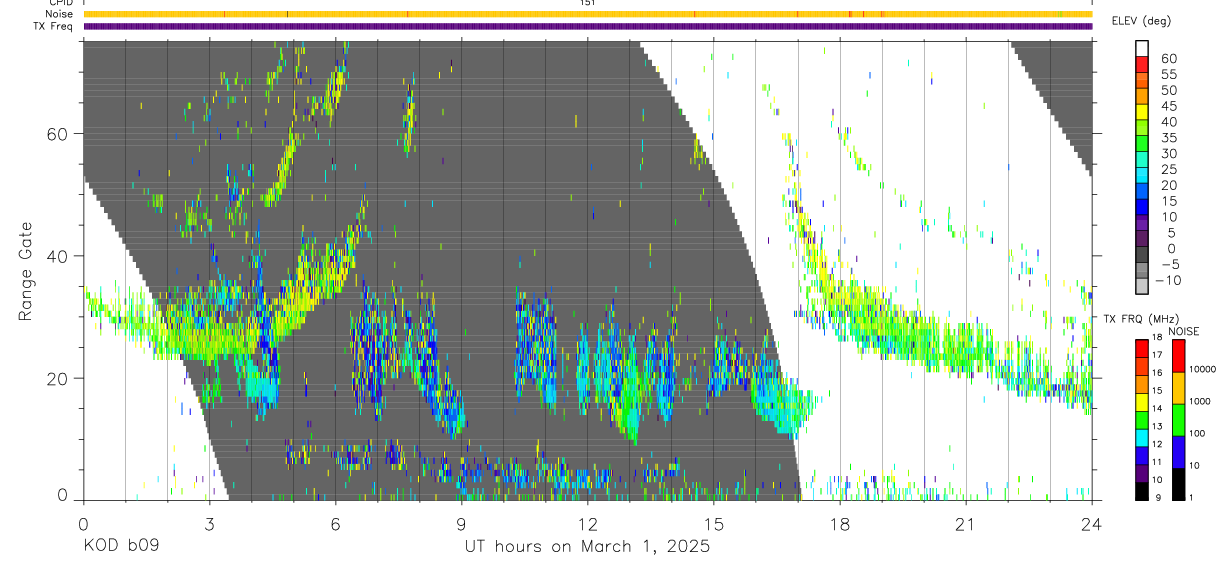
Task: Click the ELEV colorbar label 5
Action: tap(1173, 233)
